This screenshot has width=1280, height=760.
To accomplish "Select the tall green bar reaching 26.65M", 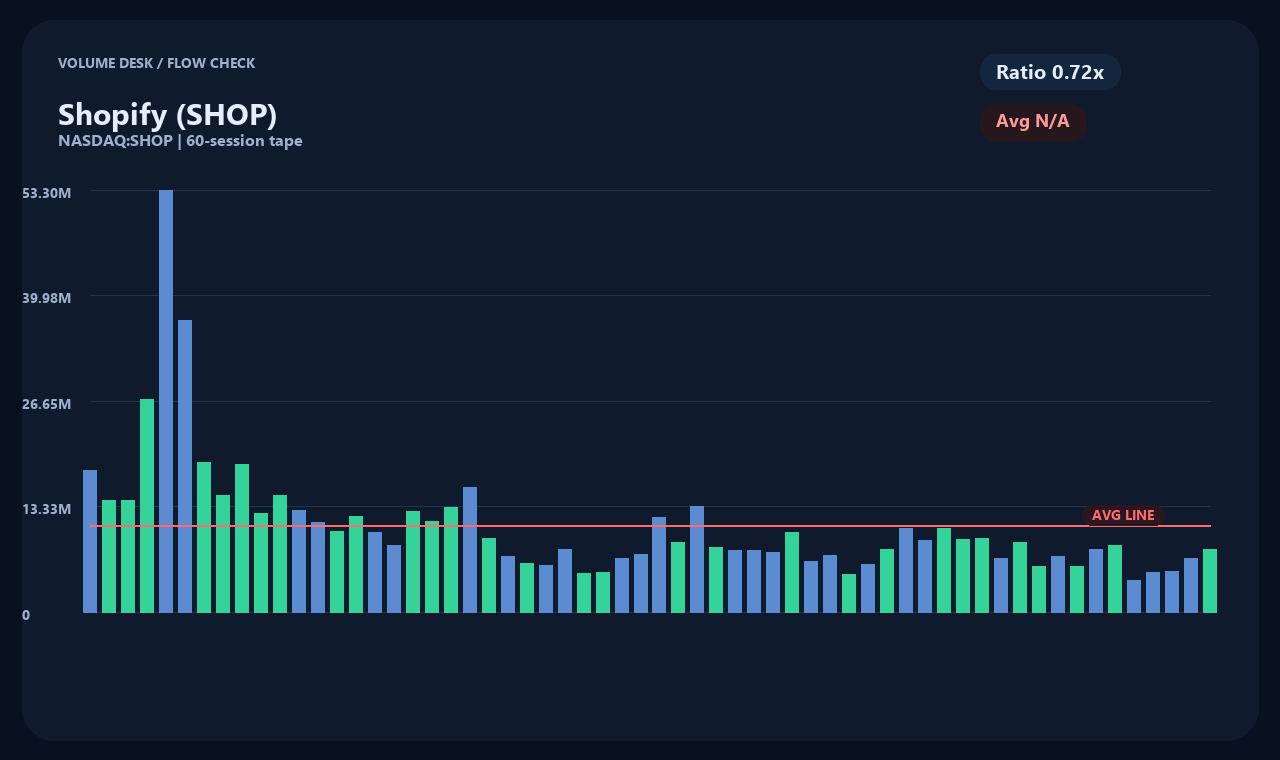I will tap(147, 506).
